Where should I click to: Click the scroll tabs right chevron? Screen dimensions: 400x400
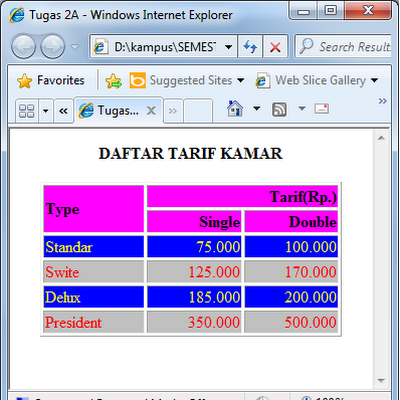[173, 111]
